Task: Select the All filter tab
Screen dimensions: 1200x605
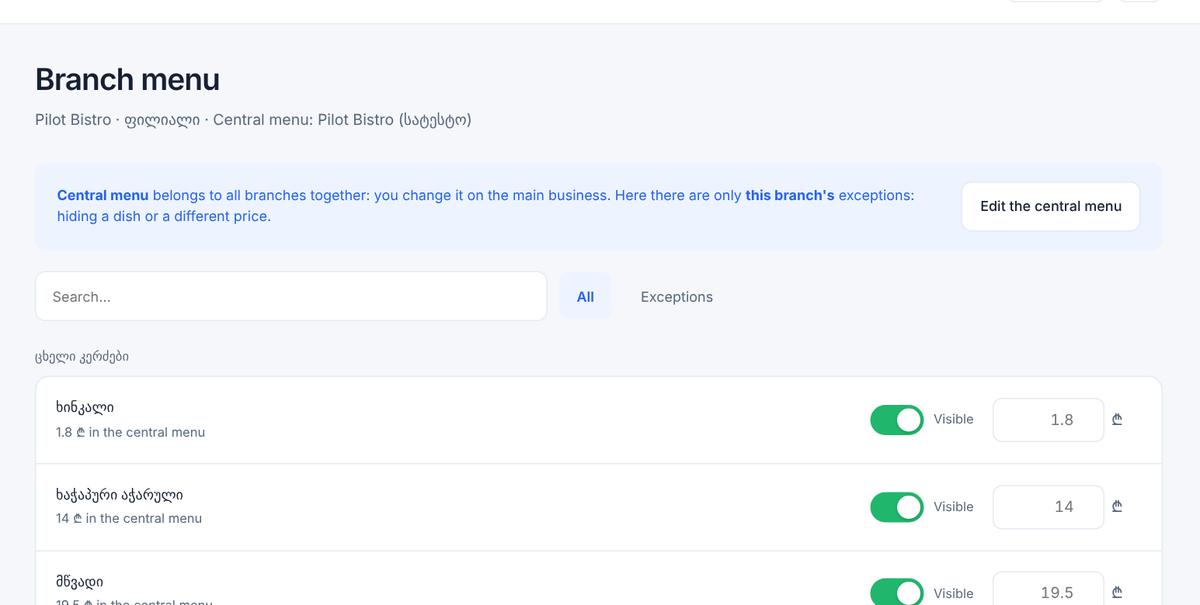Action: [x=585, y=296]
